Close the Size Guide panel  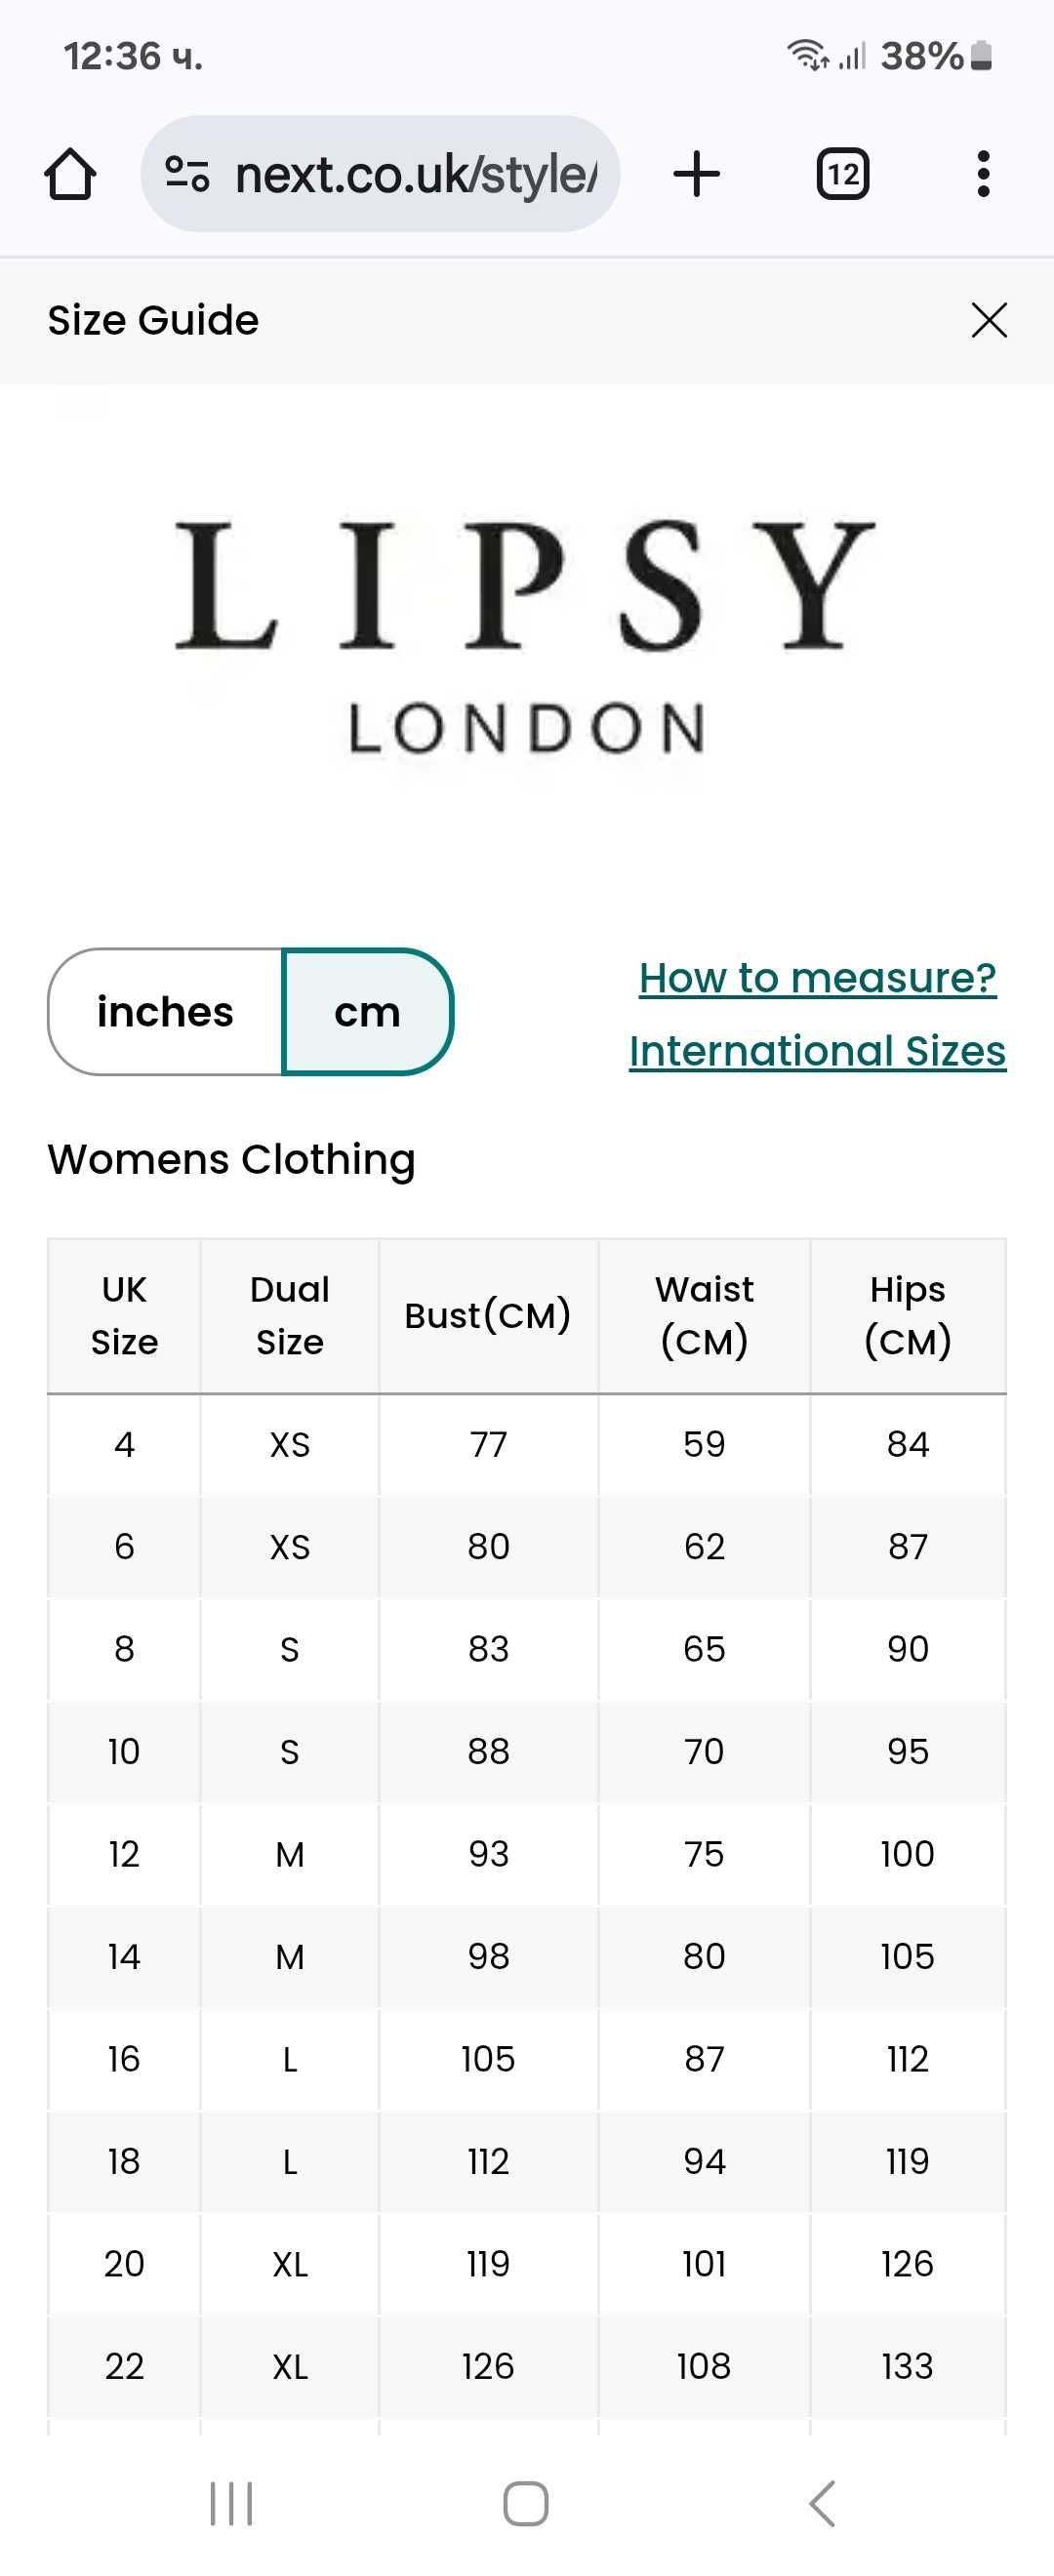[x=988, y=320]
